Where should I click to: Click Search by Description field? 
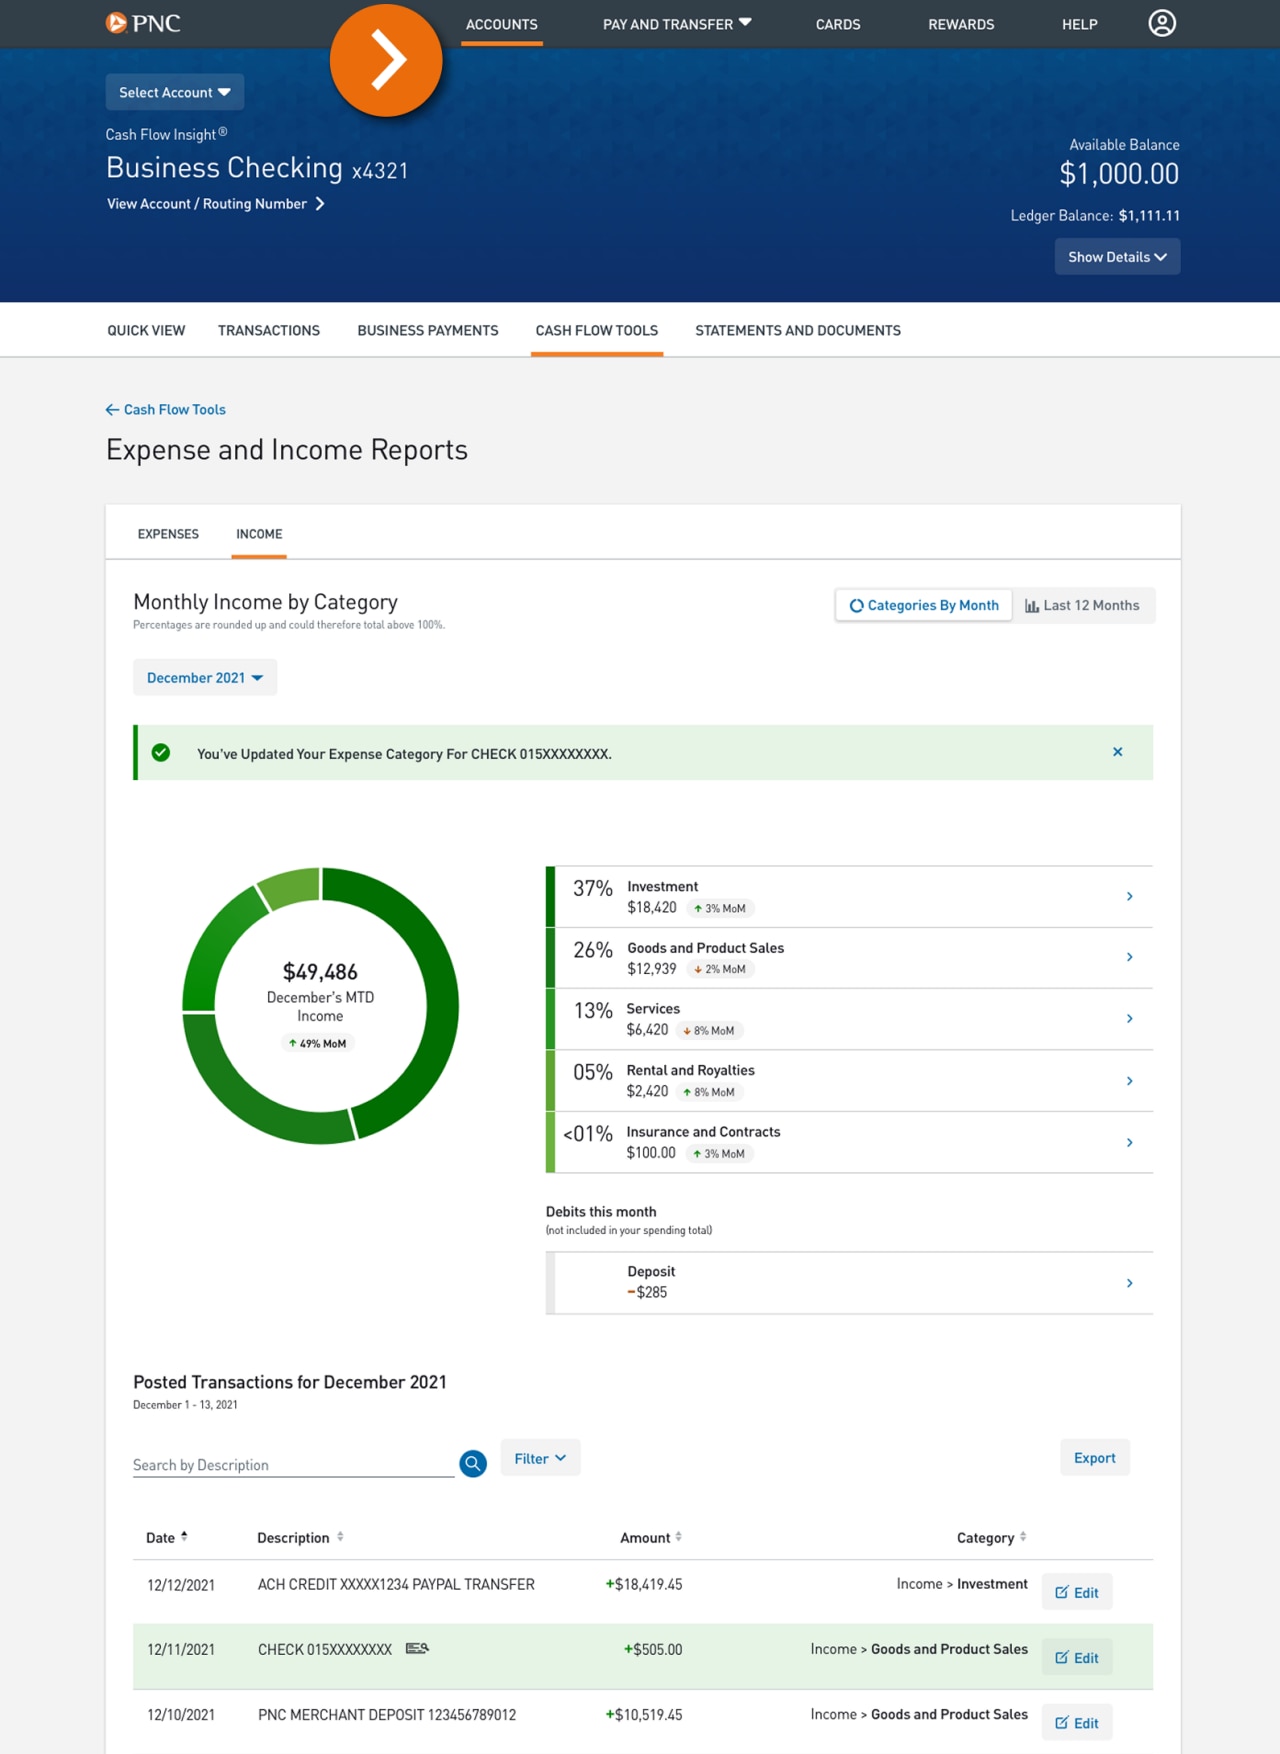(293, 1465)
